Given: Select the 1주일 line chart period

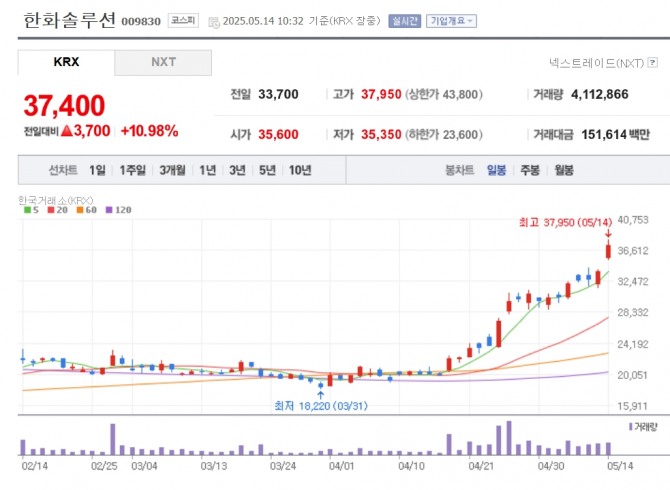Looking at the screenshot, I should (x=132, y=170).
